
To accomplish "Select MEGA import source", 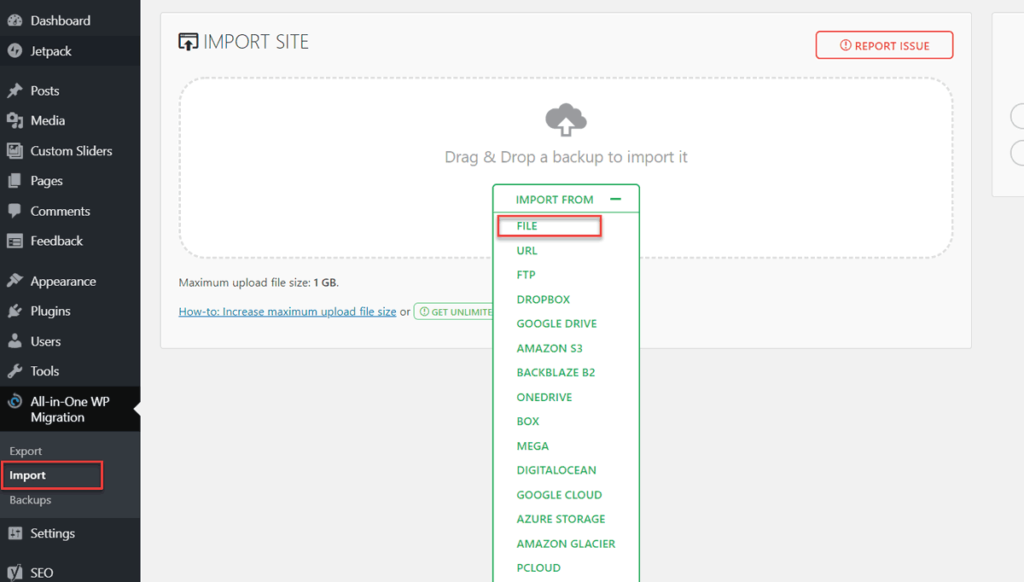I will [532, 445].
